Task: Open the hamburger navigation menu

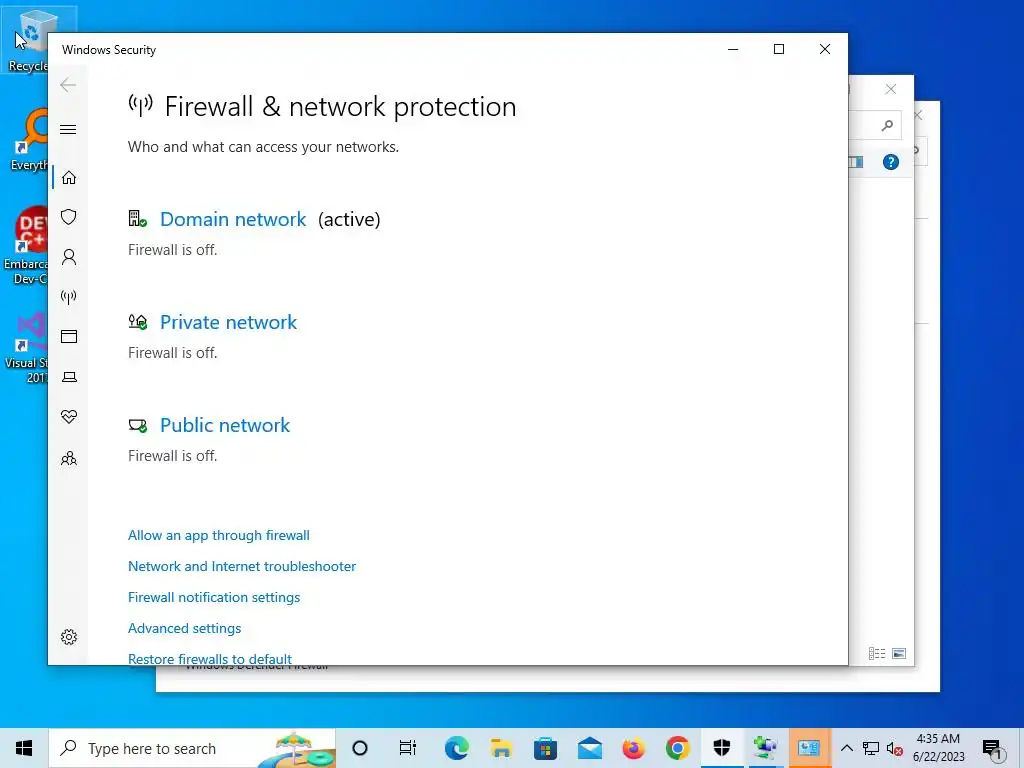Action: (68, 129)
